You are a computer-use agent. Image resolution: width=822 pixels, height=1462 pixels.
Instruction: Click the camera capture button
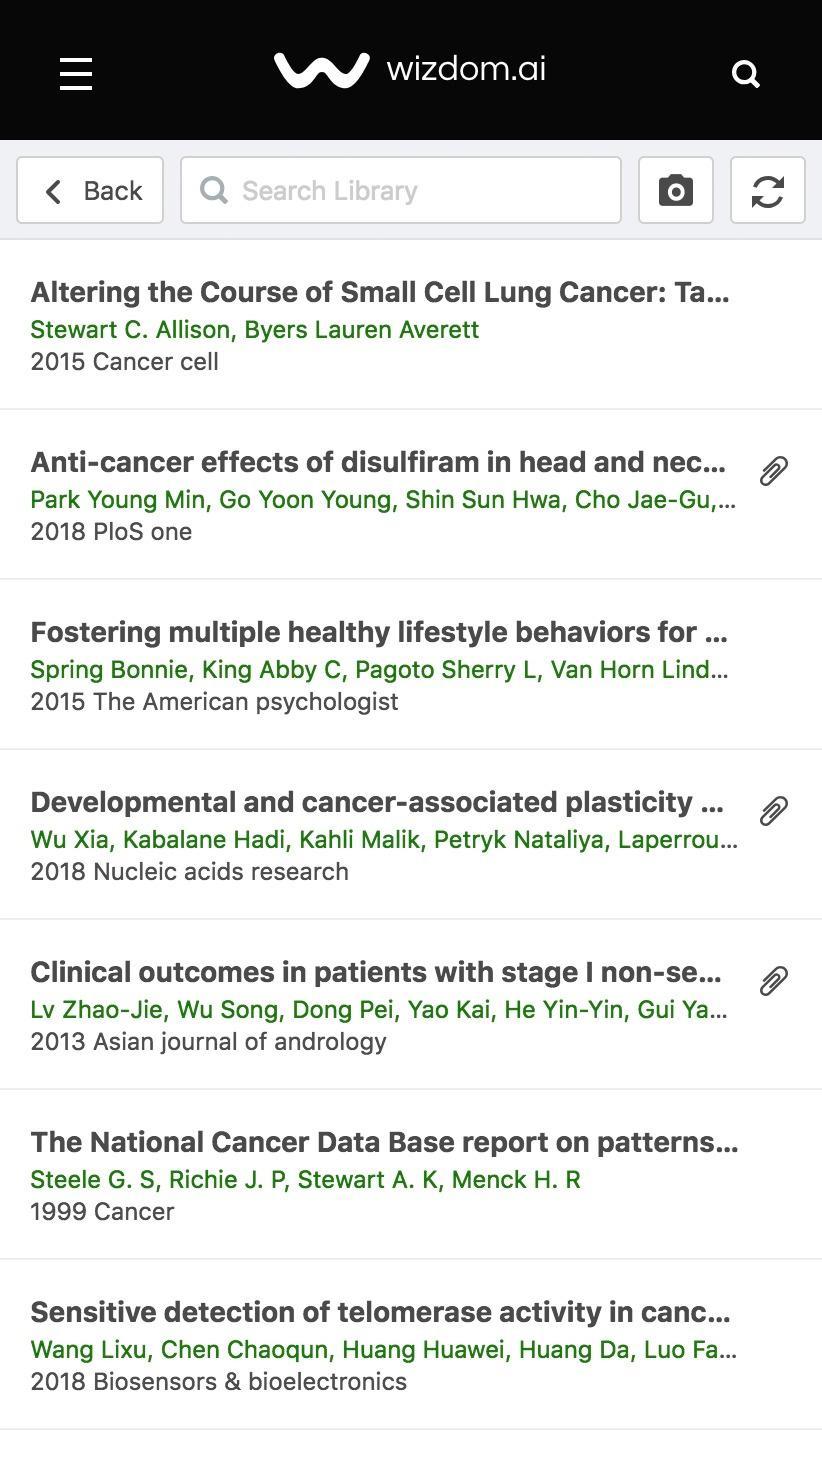[676, 190]
